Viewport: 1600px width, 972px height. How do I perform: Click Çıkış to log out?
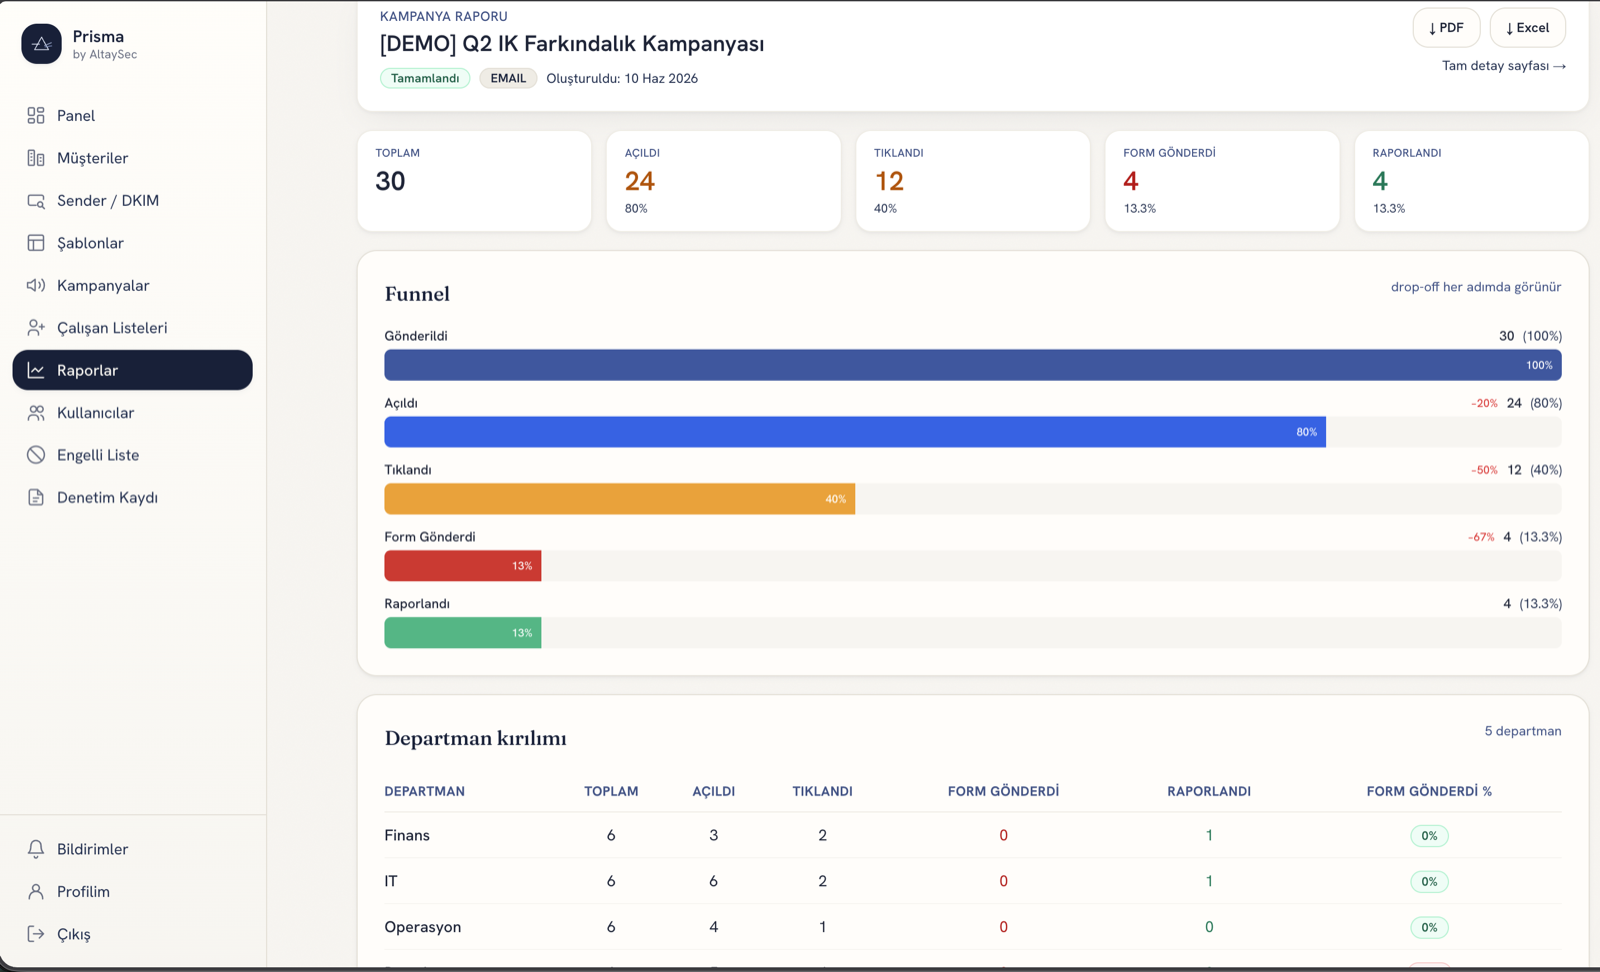(132, 934)
